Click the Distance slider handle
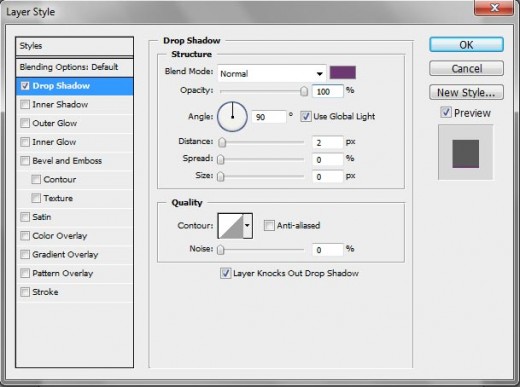 coord(222,142)
